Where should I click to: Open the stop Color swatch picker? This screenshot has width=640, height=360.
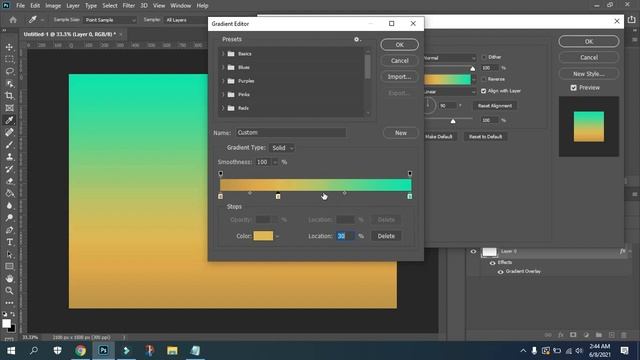click(263, 236)
